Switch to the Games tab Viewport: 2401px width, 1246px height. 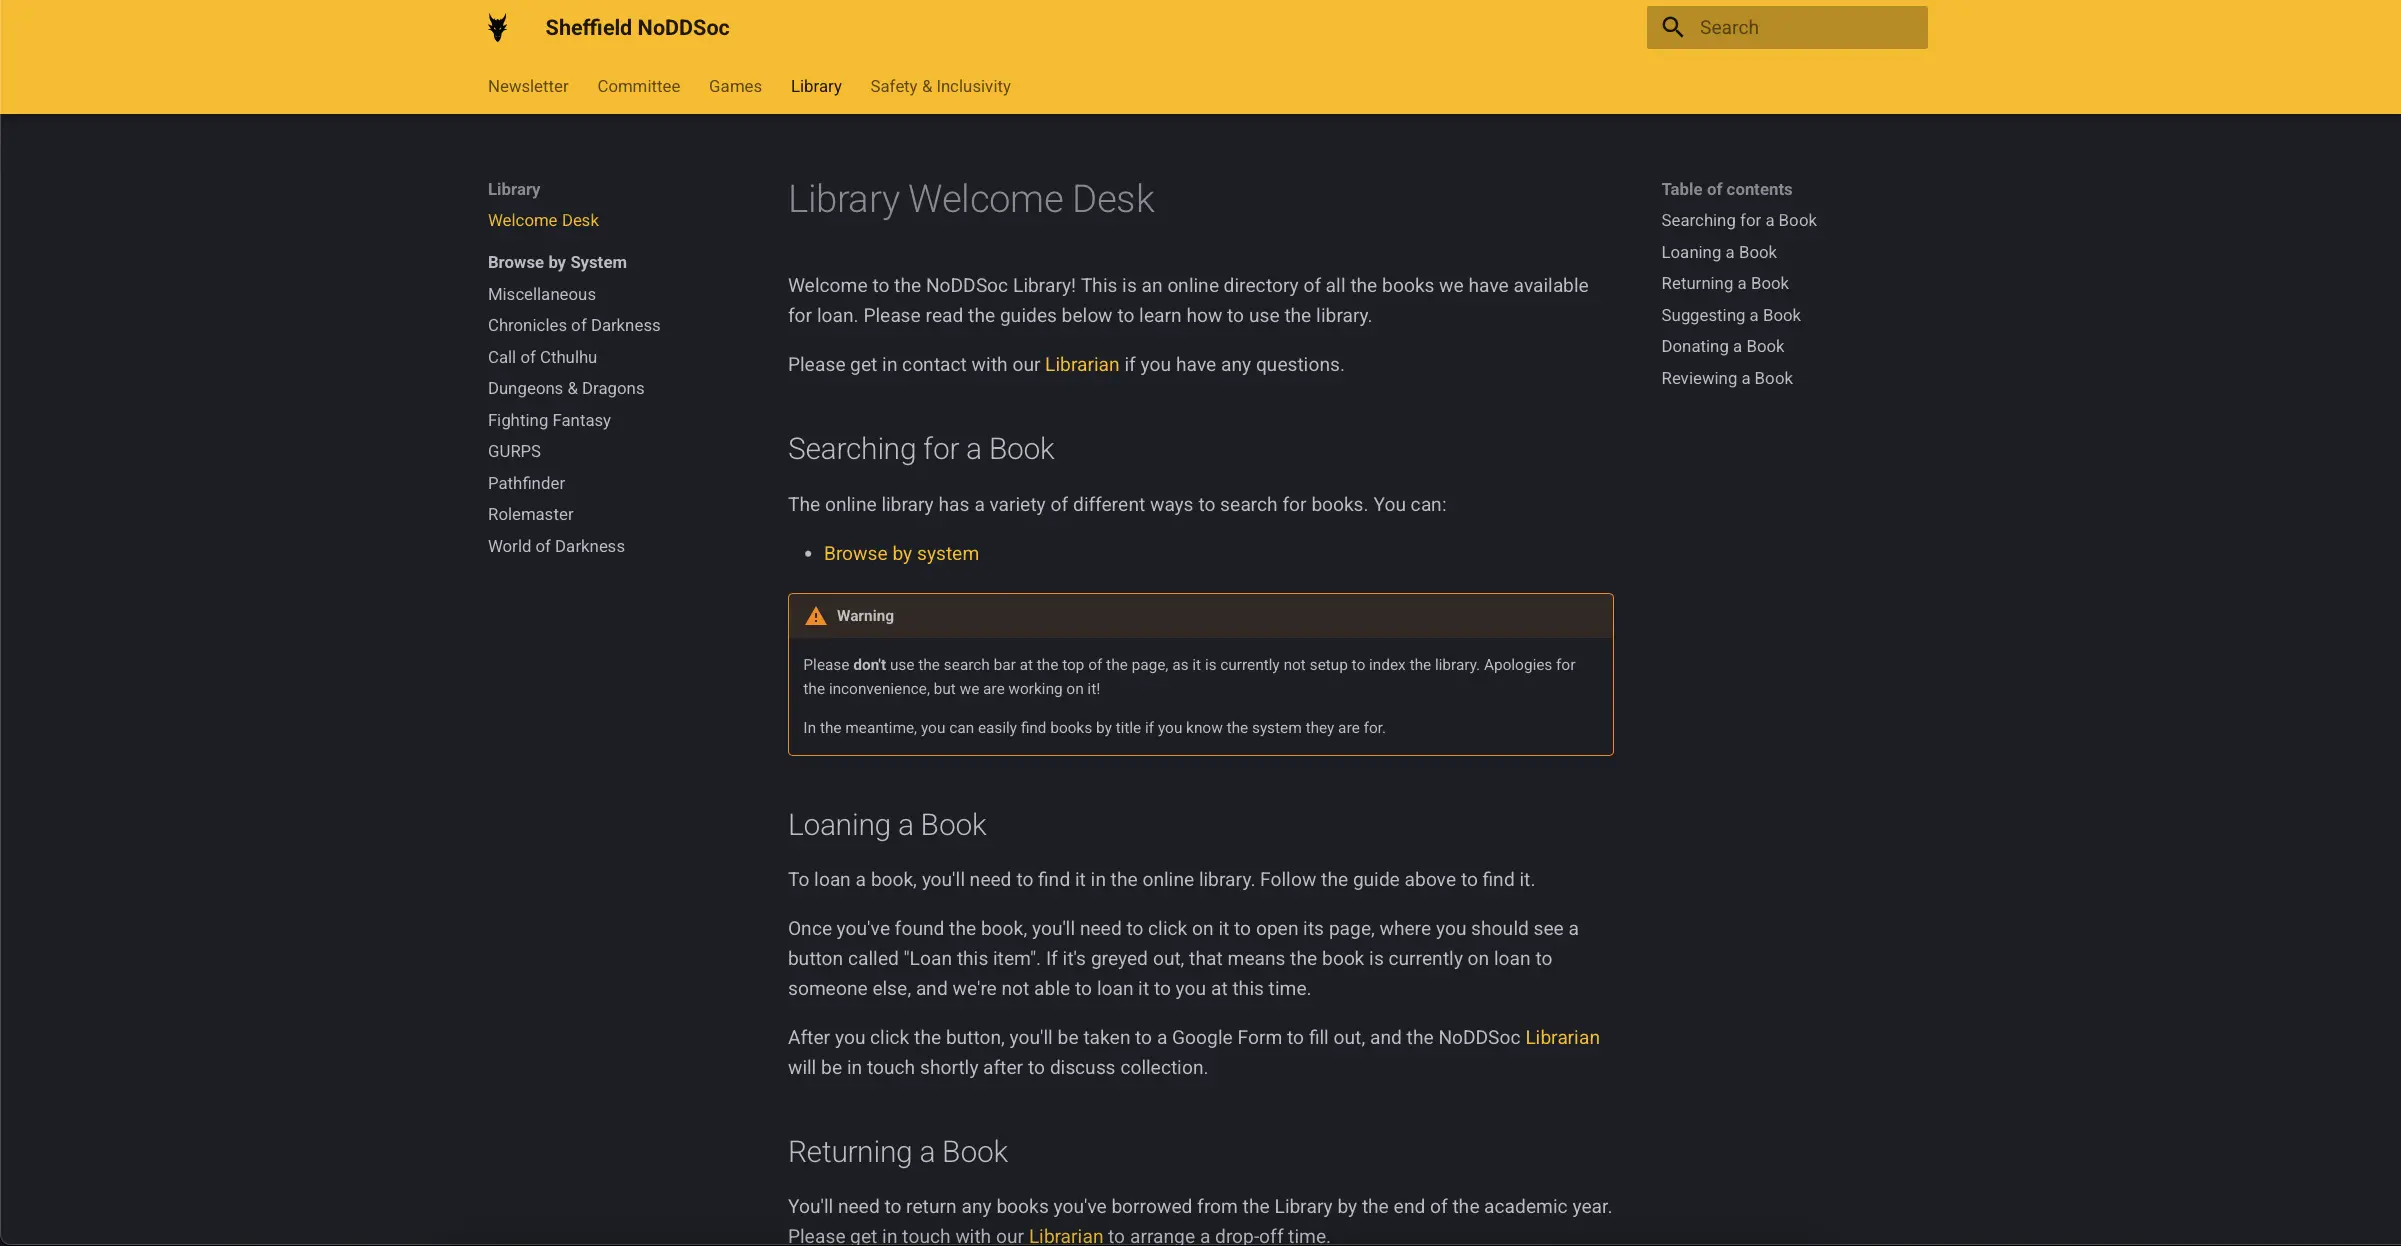tap(735, 86)
